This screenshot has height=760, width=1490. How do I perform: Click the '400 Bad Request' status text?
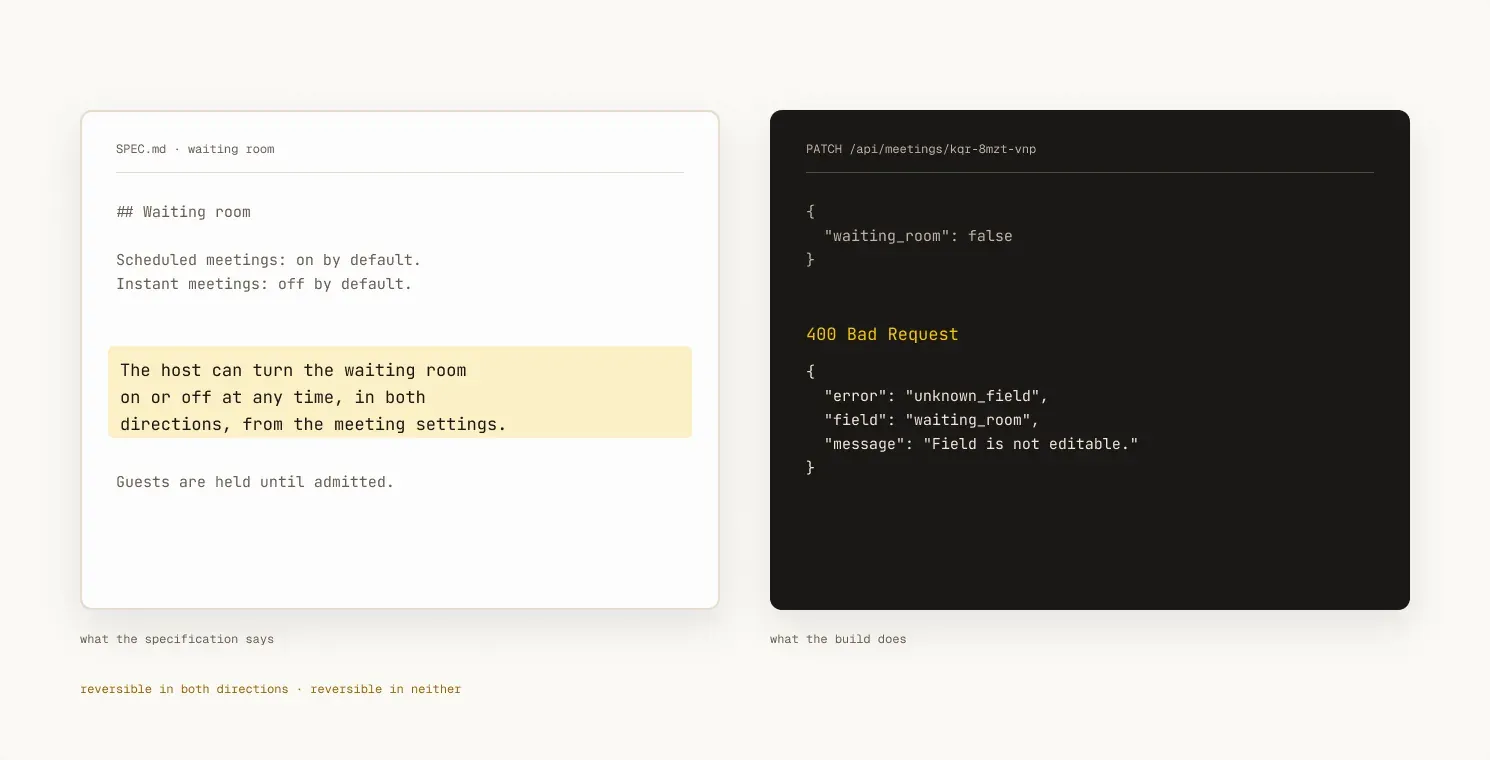coord(882,334)
